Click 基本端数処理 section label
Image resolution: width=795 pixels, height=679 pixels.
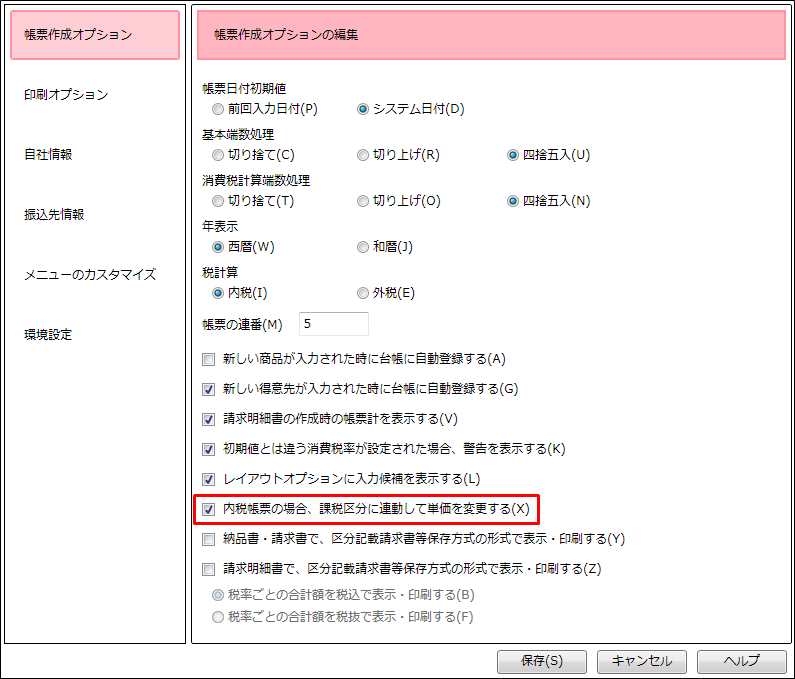(238, 135)
